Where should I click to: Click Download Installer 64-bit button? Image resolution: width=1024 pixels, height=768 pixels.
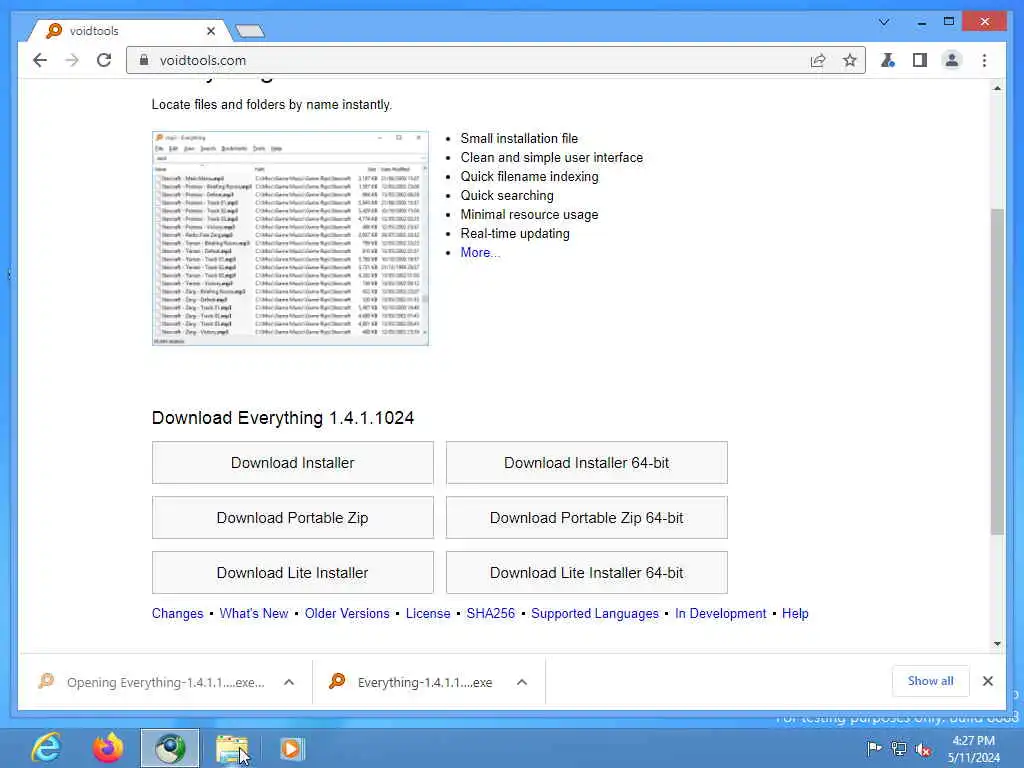(586, 462)
